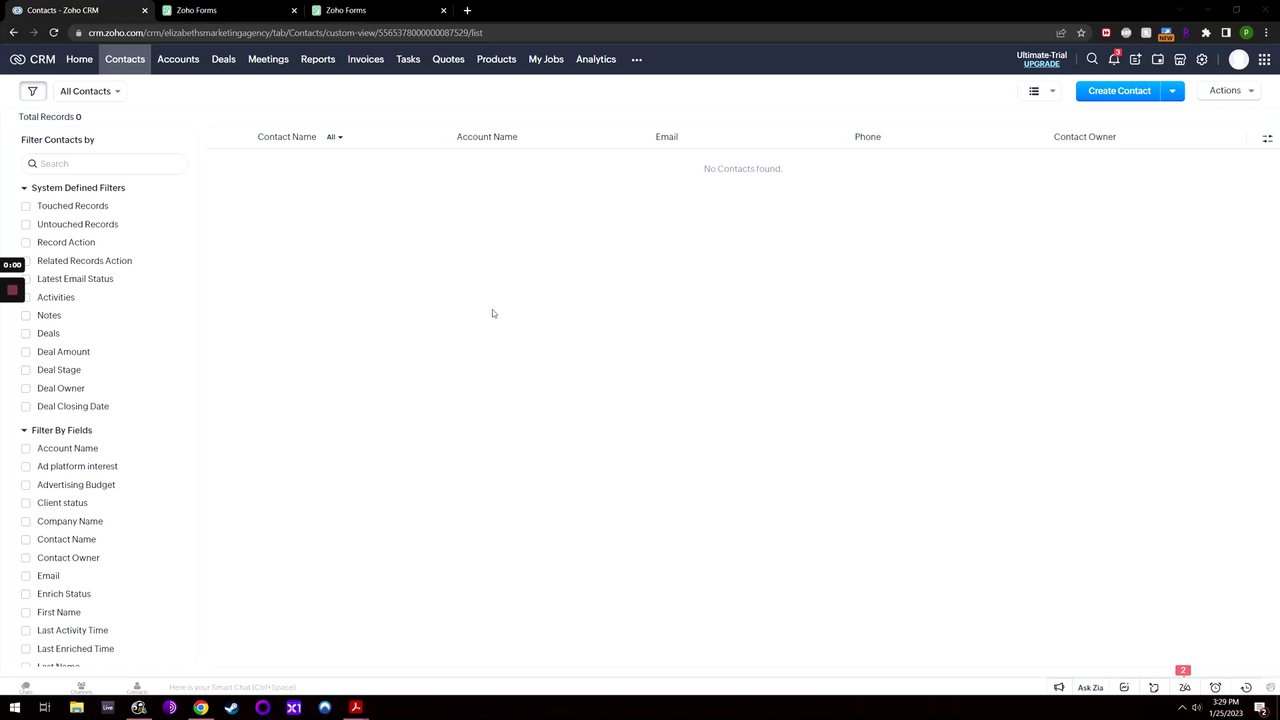Open the Analytics module
The width and height of the screenshot is (1280, 720).
pos(596,59)
